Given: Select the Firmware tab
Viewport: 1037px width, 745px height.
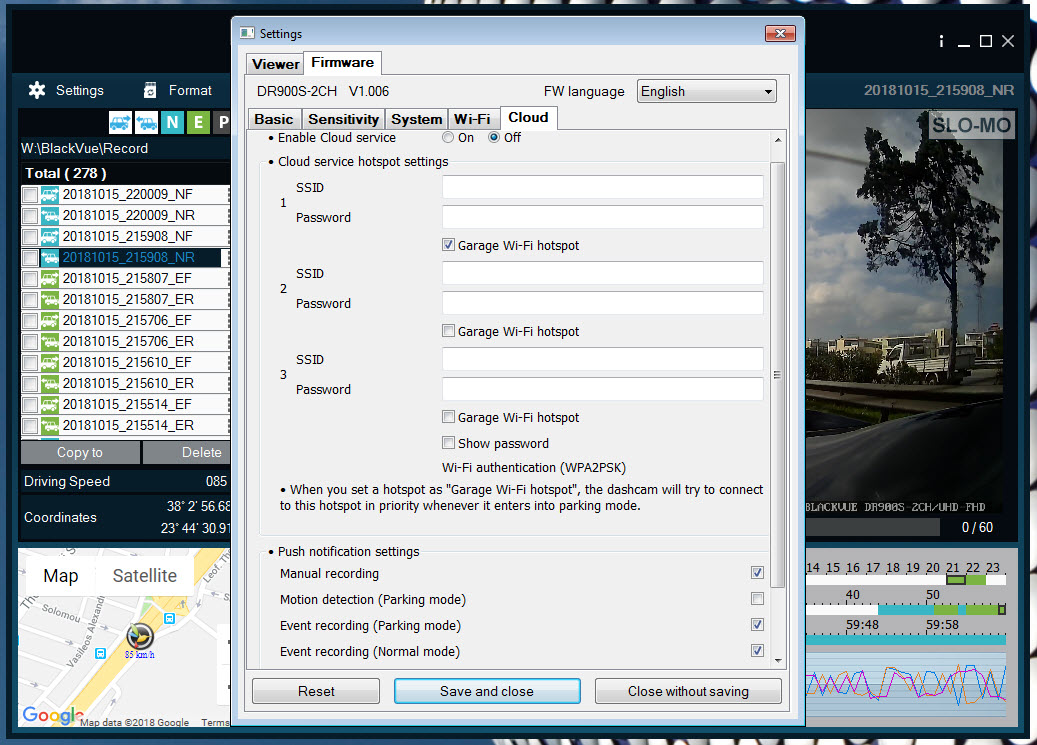Looking at the screenshot, I should point(343,63).
